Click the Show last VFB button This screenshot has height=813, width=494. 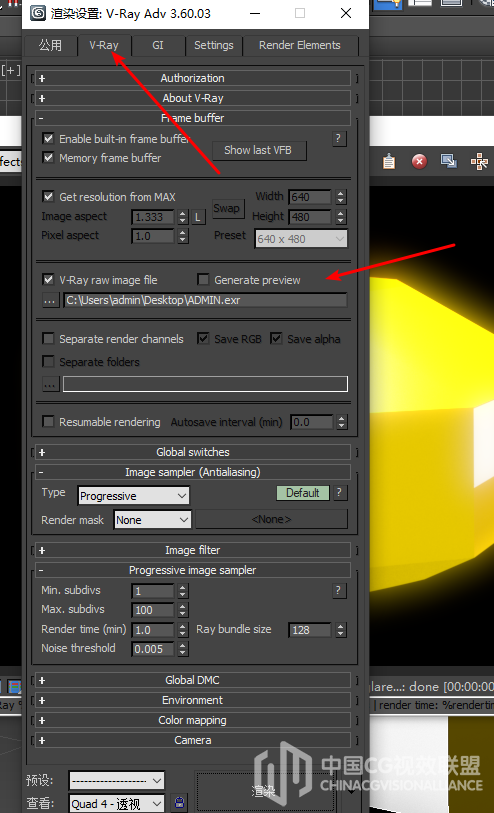(x=259, y=150)
